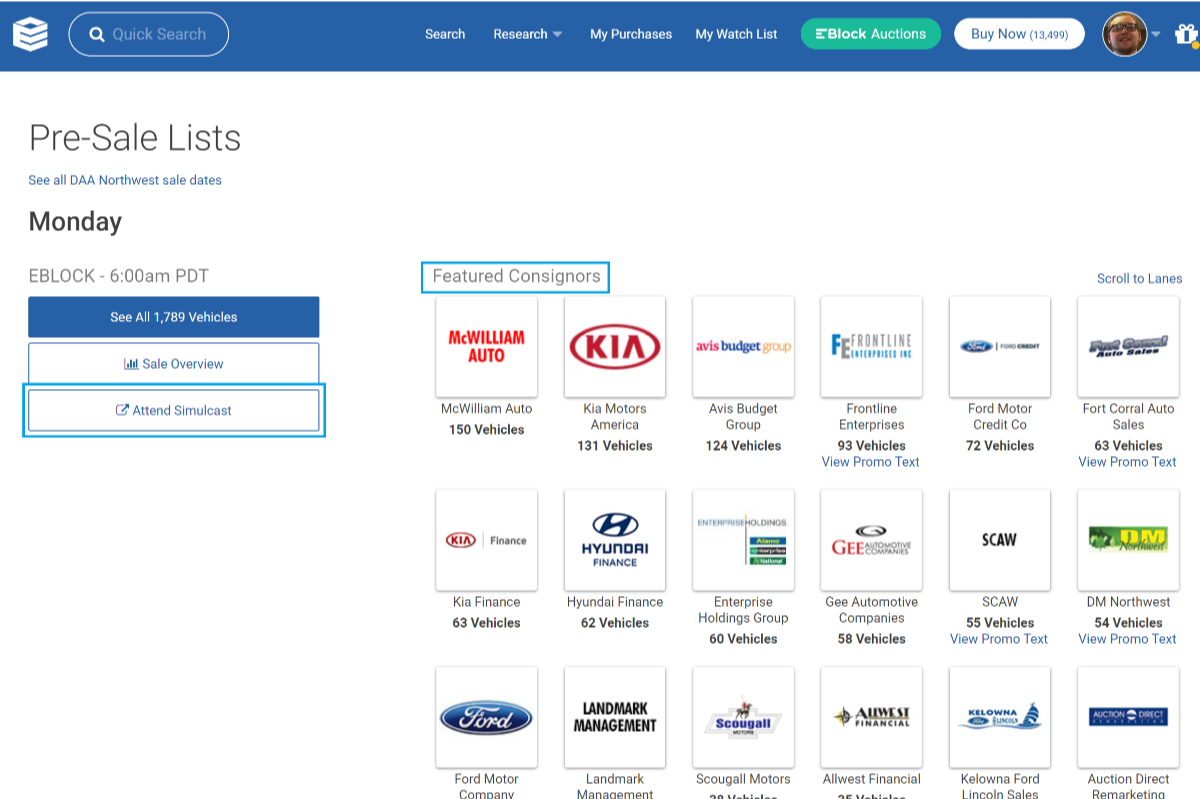Open SCAW logo tile
Viewport: 1200px width, 799px height.
click(1000, 540)
